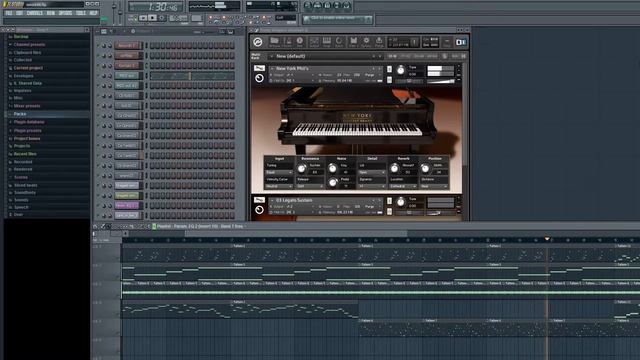Viewport: 640px width, 360px height.
Task: Open the FILE menu
Action: (9, 13)
